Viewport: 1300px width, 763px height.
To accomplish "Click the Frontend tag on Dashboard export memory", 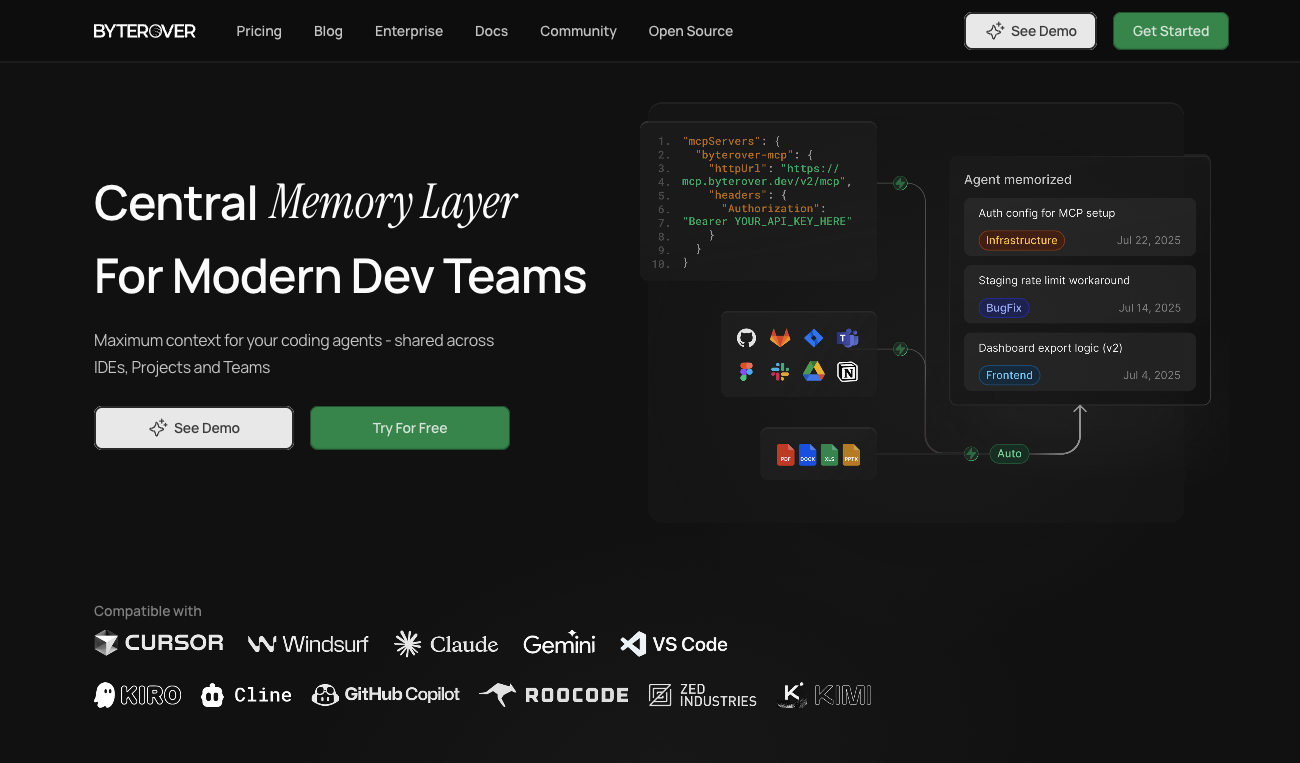I will coord(1009,375).
